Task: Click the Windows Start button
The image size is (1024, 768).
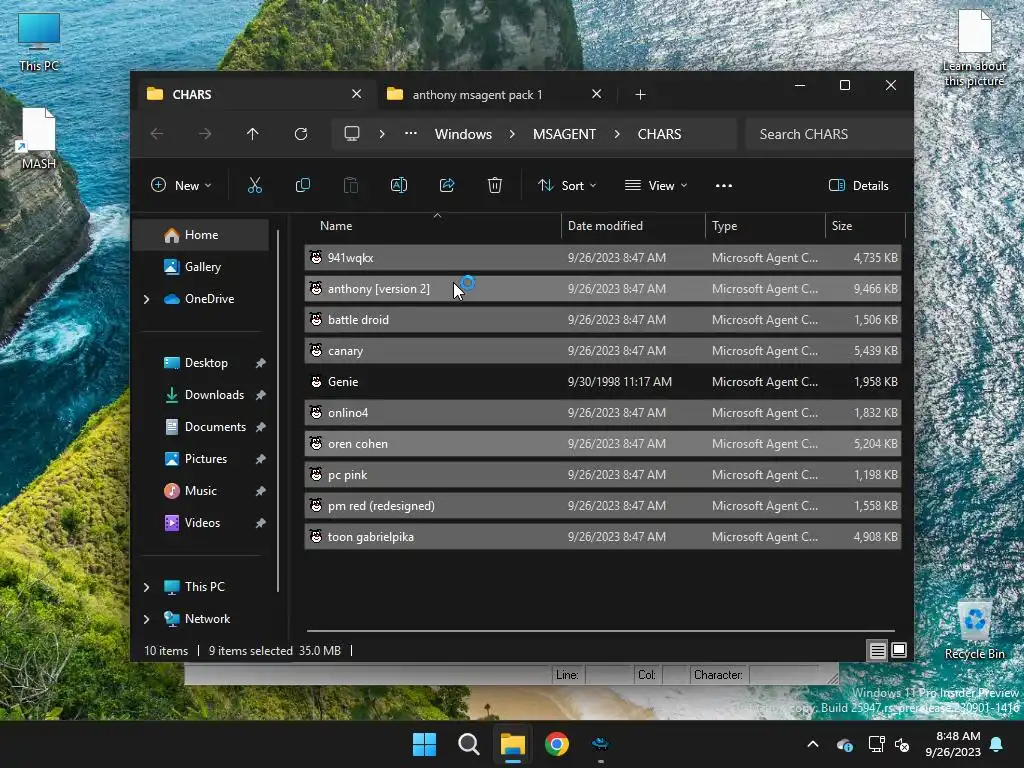Action: (x=424, y=744)
